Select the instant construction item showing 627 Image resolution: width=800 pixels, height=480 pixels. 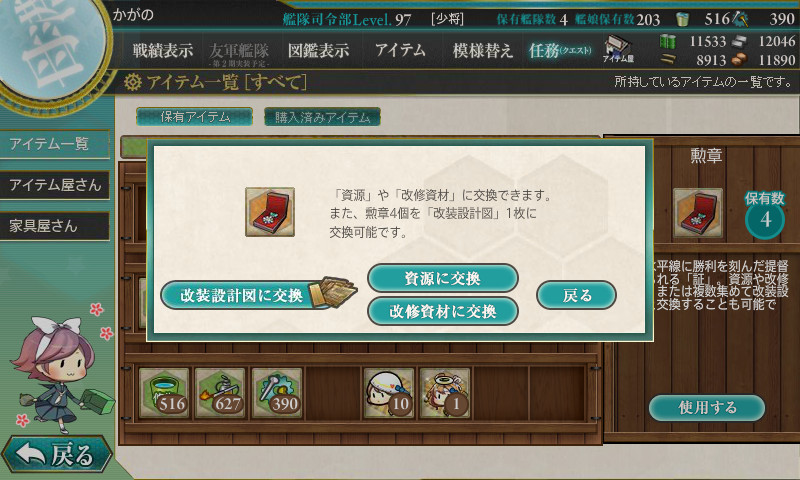coord(220,393)
